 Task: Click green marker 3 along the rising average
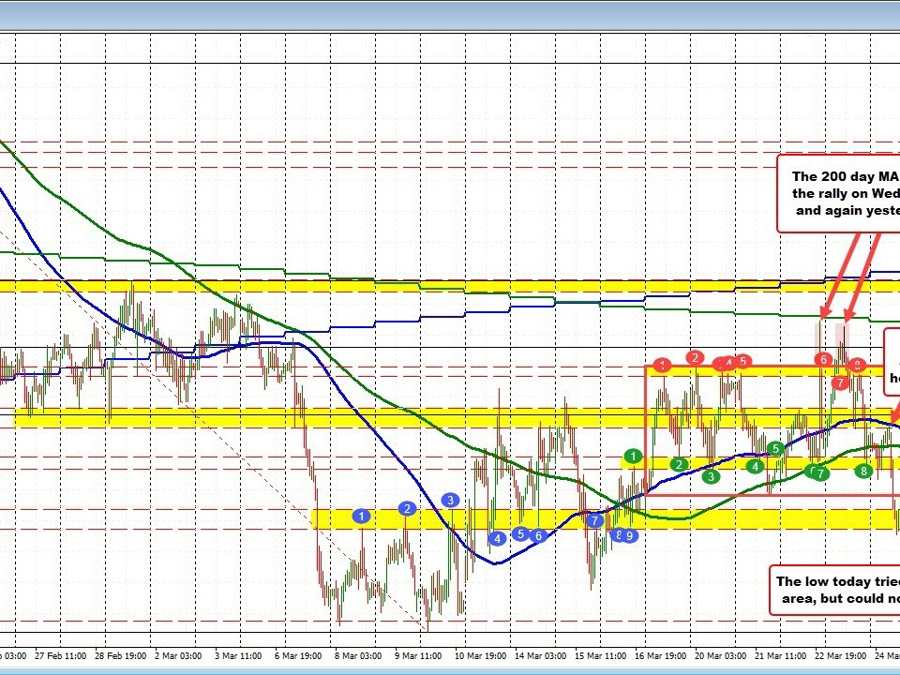click(x=710, y=477)
